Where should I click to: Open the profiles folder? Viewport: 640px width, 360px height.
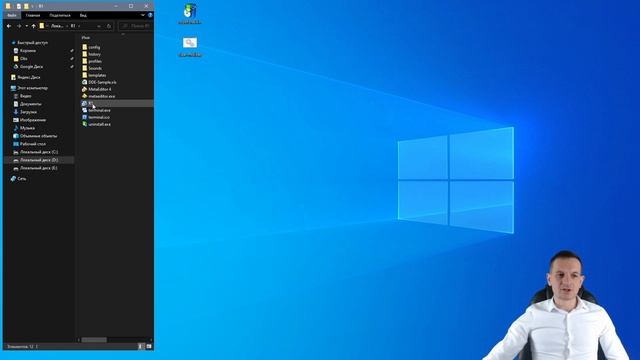point(95,61)
